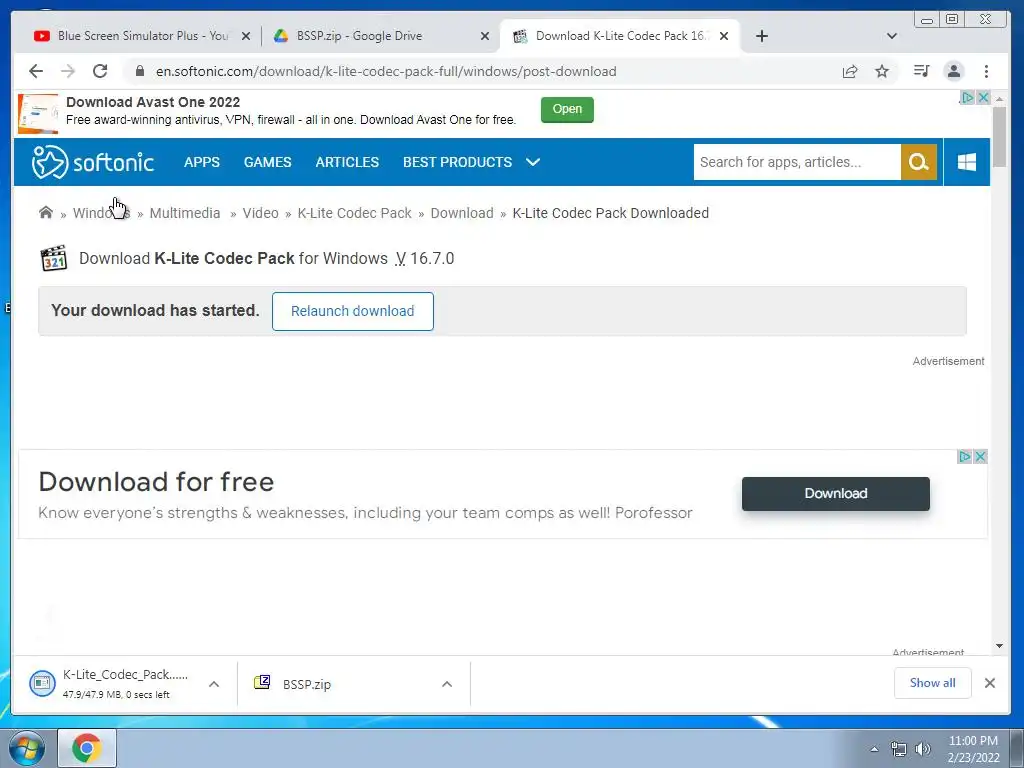Click the Relaunch download button

pos(353,312)
